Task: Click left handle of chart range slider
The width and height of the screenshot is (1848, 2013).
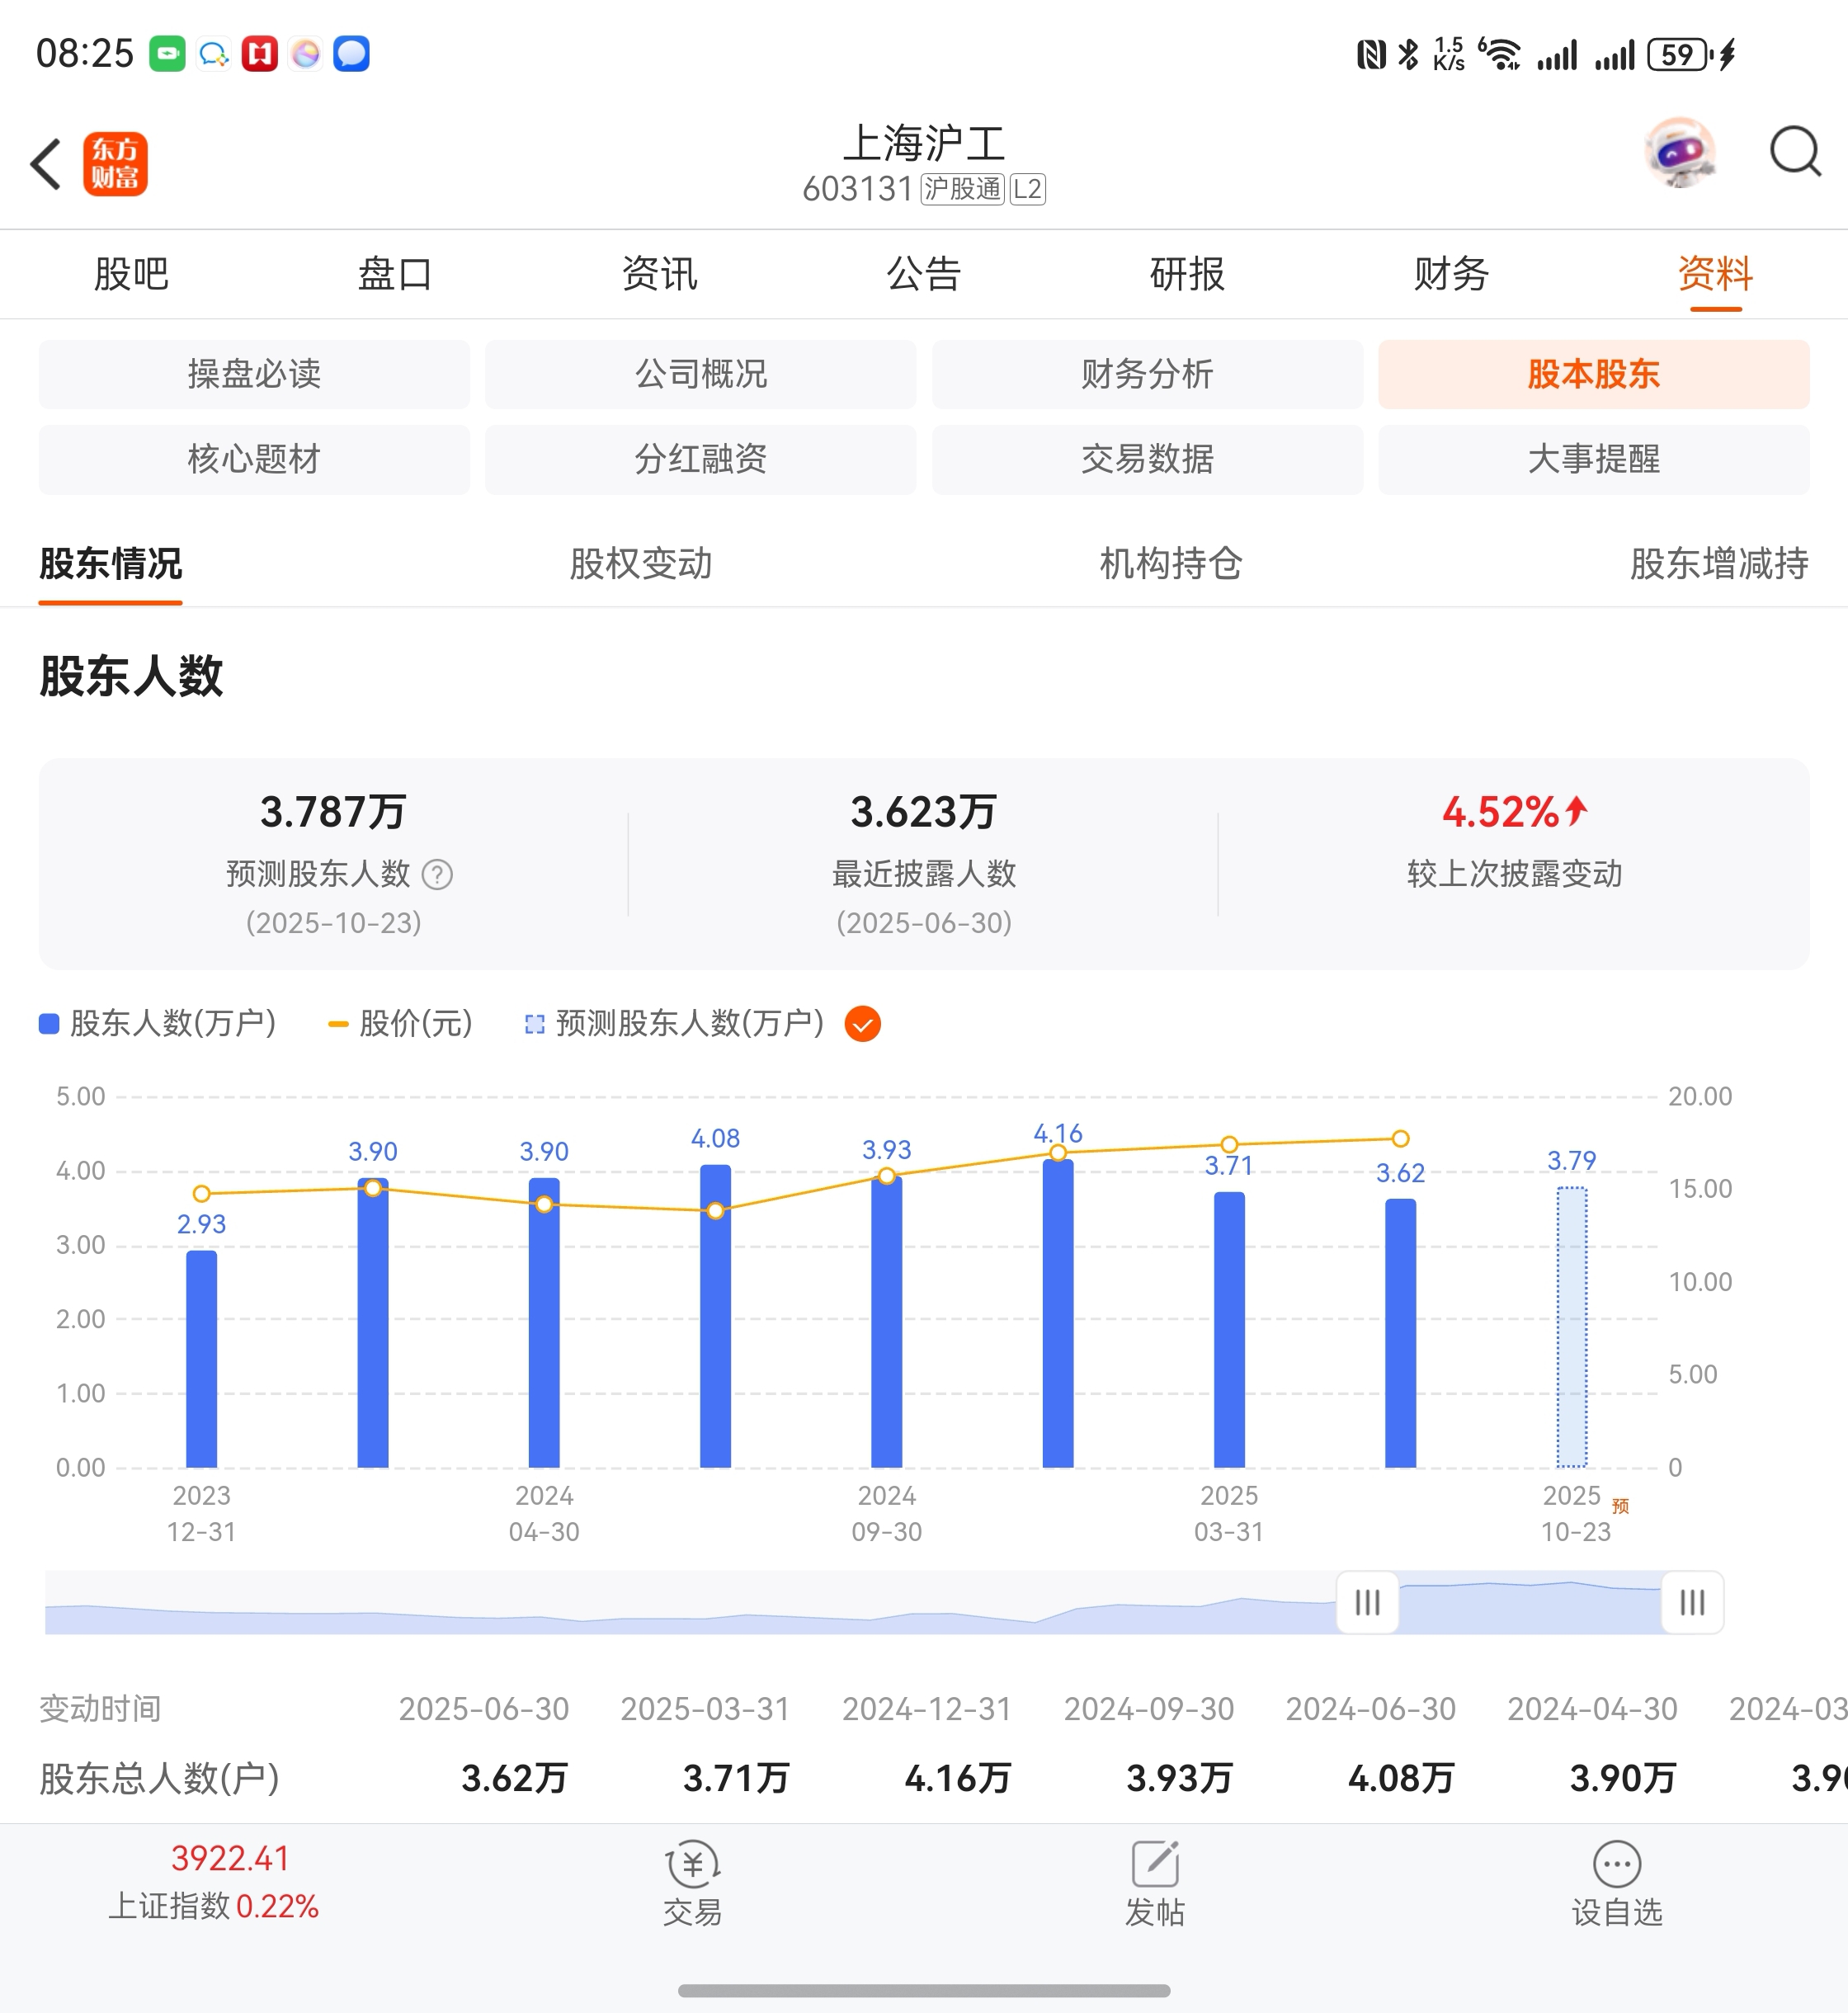Action: pyautogui.click(x=1367, y=1603)
